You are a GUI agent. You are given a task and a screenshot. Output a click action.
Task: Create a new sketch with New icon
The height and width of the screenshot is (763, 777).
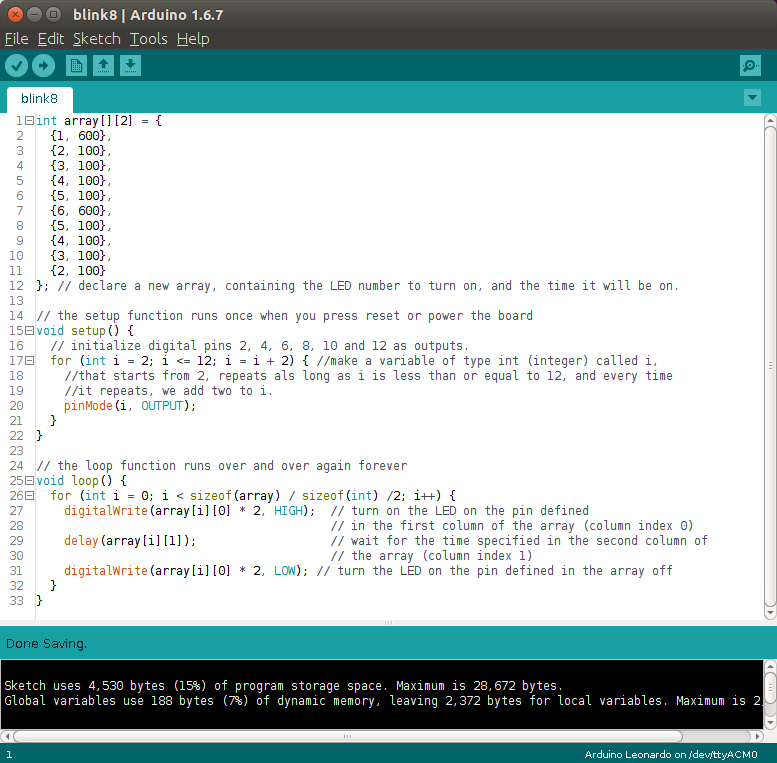76,65
